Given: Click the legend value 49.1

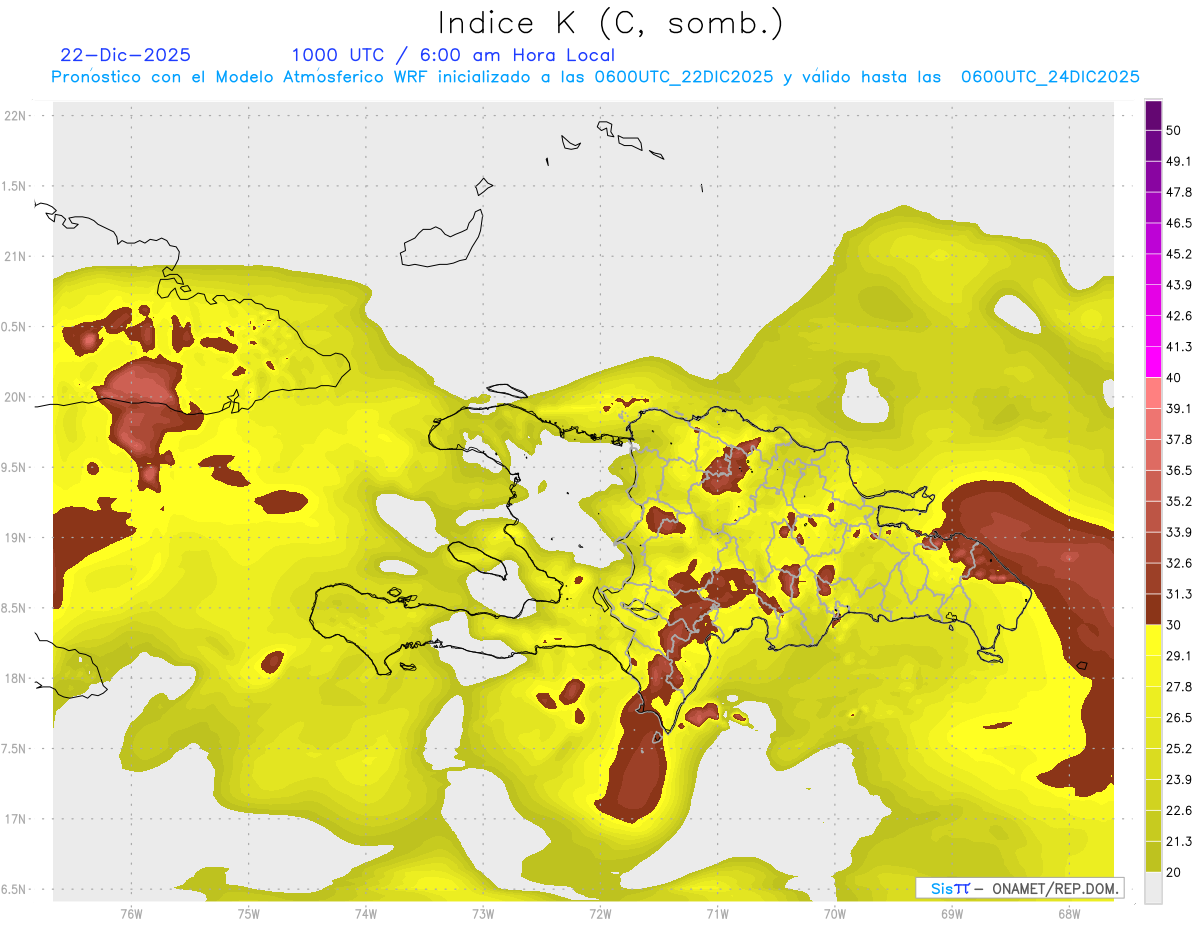Looking at the screenshot, I should (1179, 161).
